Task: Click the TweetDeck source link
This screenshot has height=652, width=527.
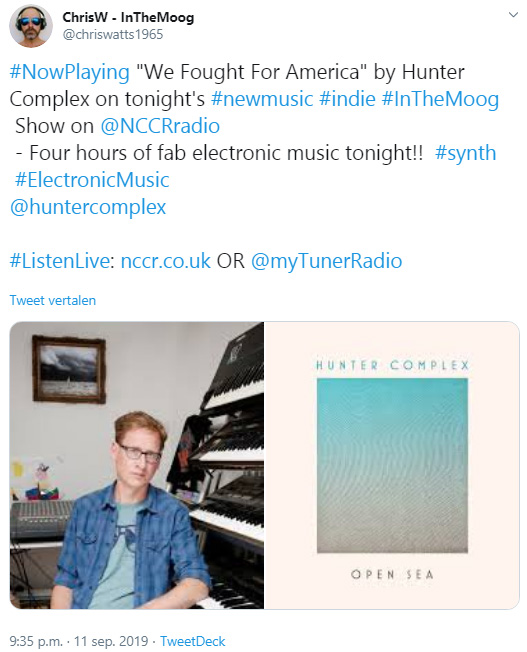Action: coord(193,641)
